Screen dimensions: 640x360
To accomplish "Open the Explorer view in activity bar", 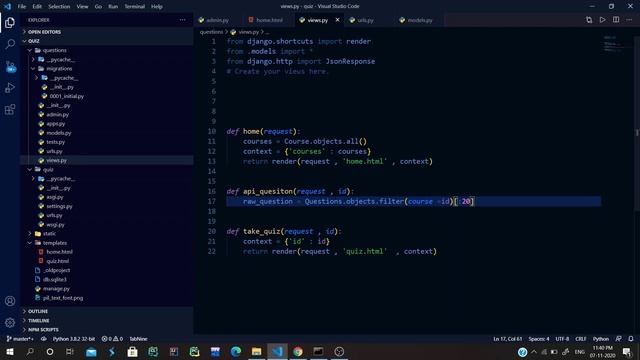I will click(x=10, y=23).
